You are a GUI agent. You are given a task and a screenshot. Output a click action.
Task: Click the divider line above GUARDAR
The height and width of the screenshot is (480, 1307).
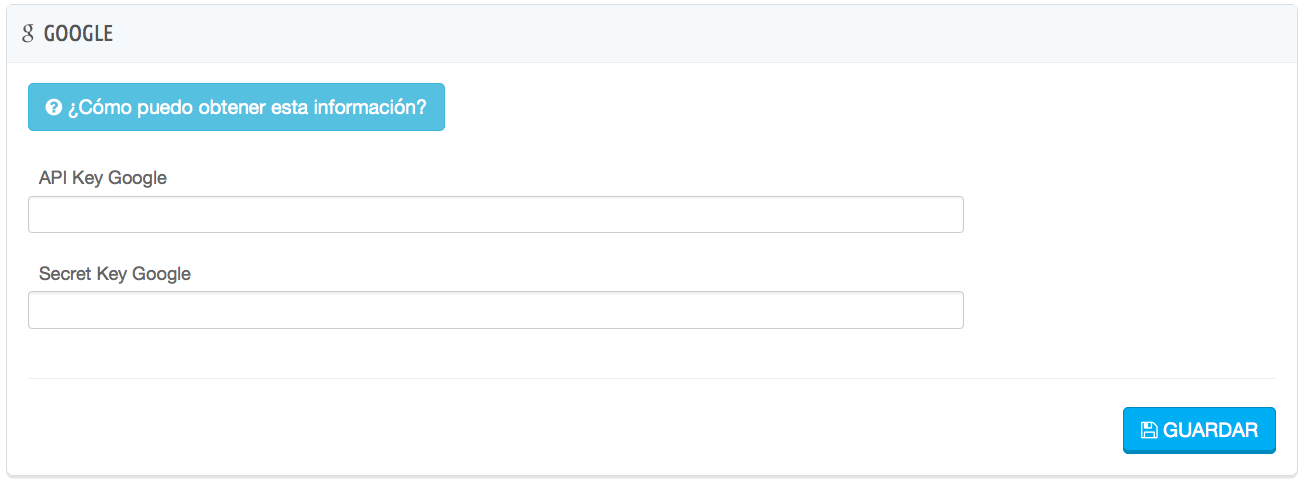tap(650, 378)
